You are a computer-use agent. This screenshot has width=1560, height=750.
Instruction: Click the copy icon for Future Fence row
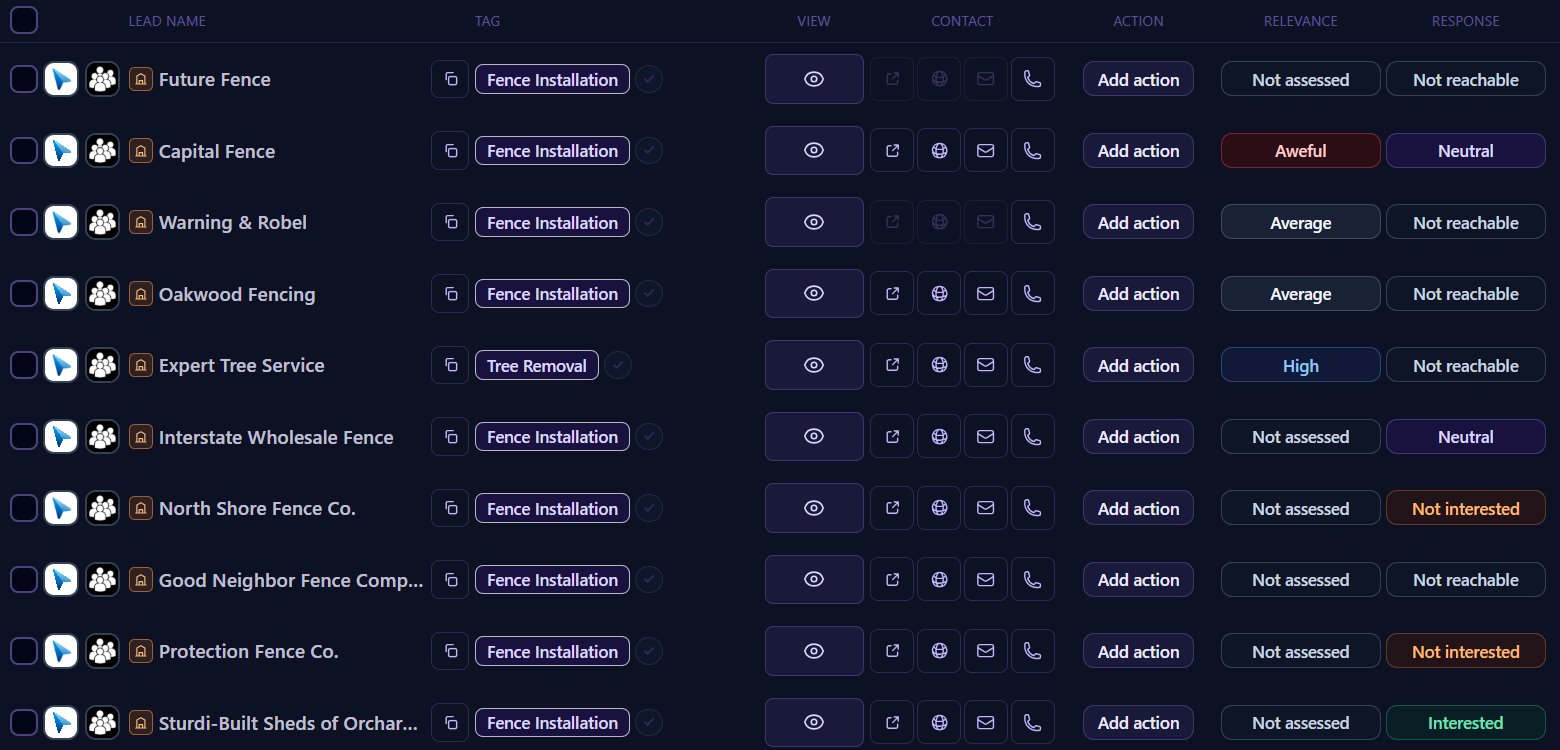pyautogui.click(x=450, y=80)
